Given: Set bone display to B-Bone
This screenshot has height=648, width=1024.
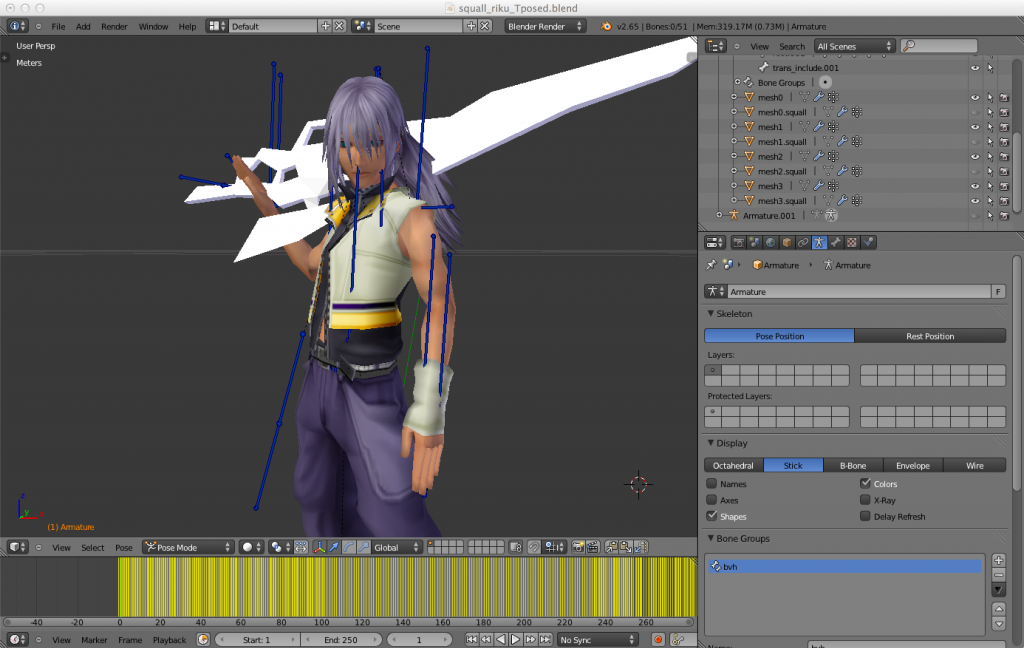Looking at the screenshot, I should [x=853, y=465].
